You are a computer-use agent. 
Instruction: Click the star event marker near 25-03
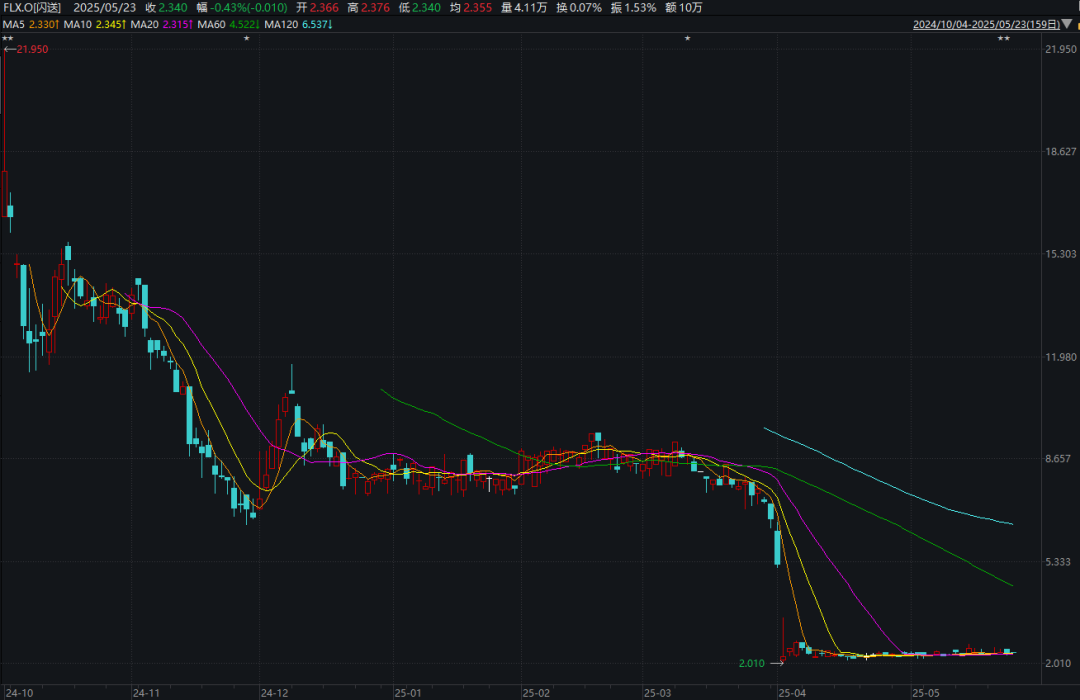(x=687, y=39)
